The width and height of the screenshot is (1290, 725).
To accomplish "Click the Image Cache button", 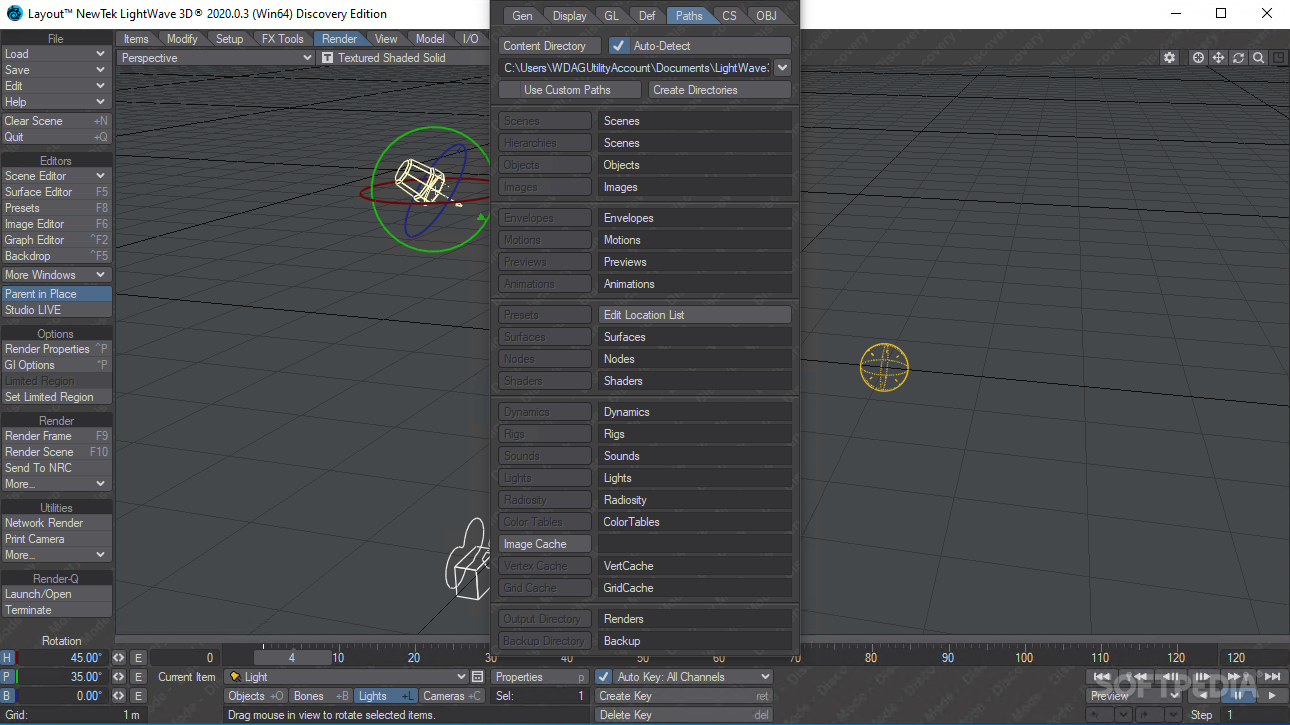I will [x=545, y=544].
